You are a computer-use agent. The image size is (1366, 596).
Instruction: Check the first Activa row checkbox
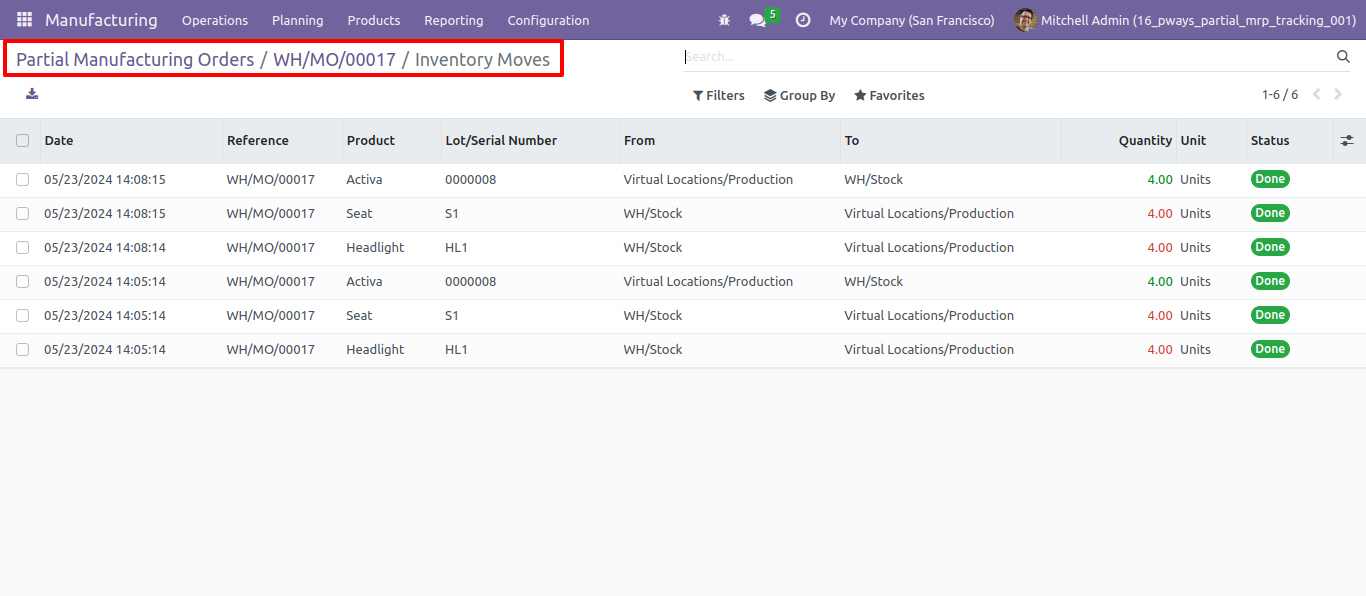point(22,180)
